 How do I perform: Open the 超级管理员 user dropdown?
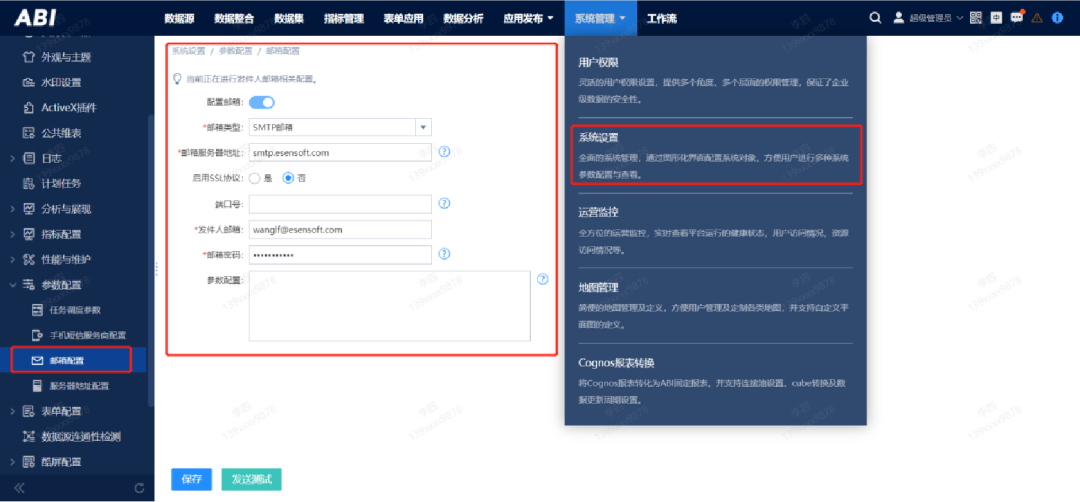tap(927, 18)
